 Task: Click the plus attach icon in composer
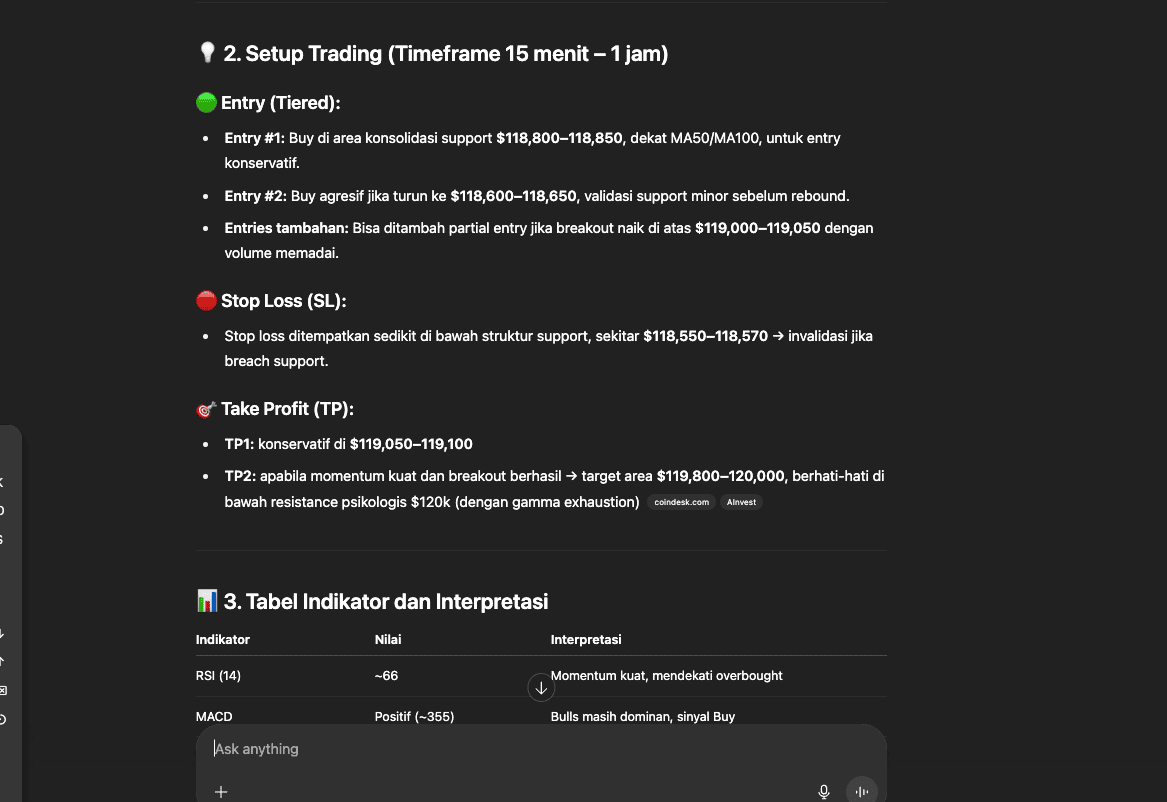(221, 792)
